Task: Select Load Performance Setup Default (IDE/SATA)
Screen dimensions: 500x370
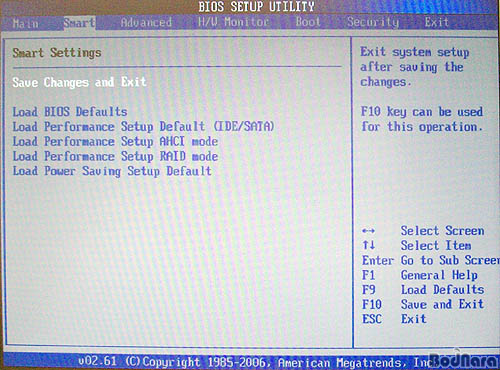Action: tap(143, 126)
